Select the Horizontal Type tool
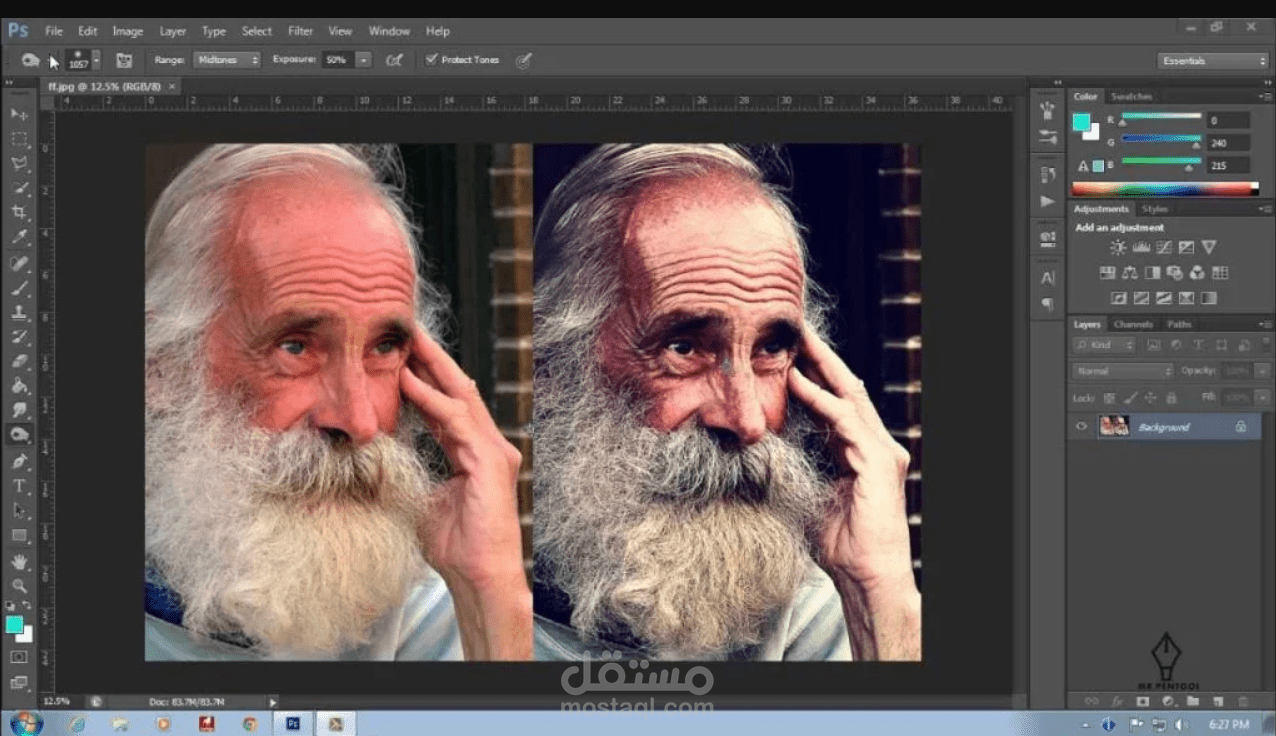The image size is (1276, 736). [x=19, y=486]
